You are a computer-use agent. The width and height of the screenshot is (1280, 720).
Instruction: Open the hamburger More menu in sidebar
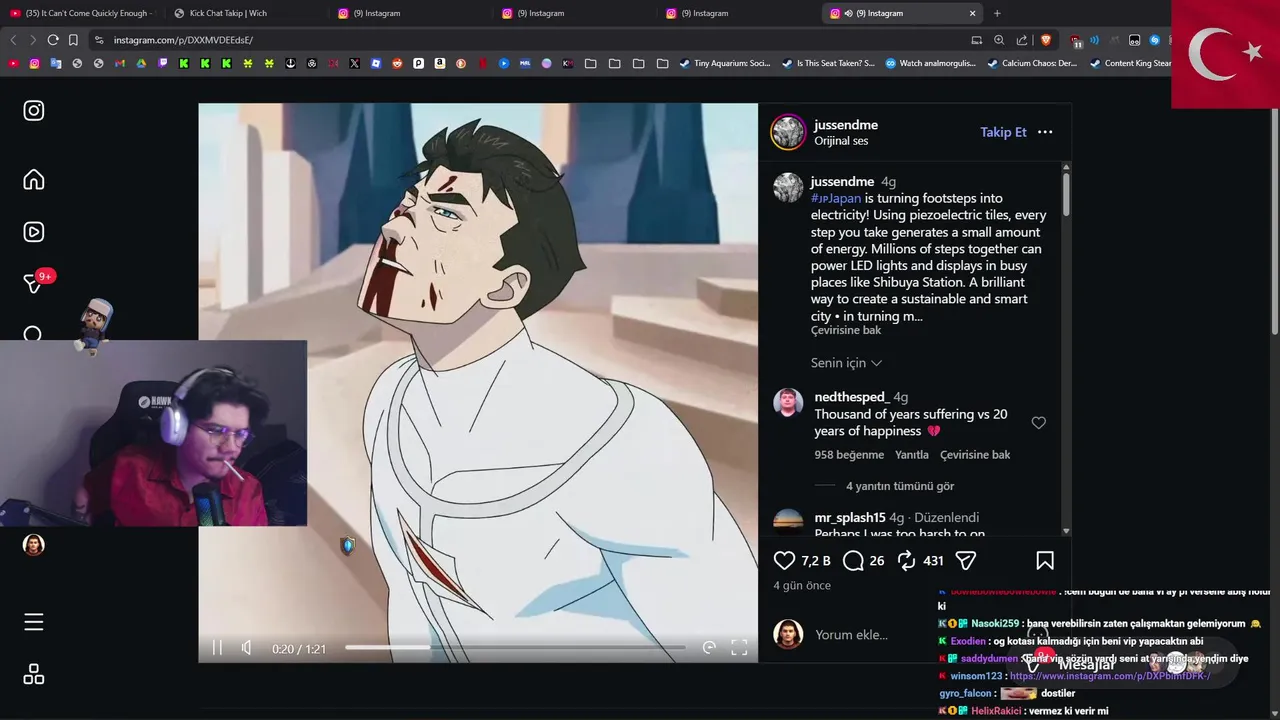(34, 622)
